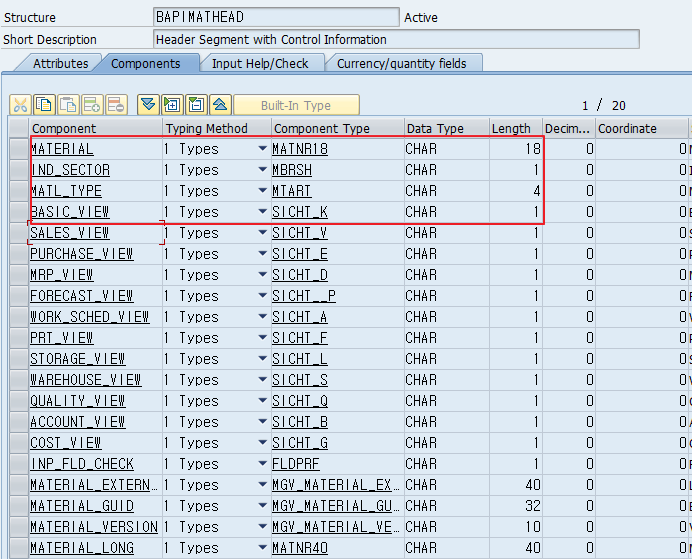692x559 pixels.
Task: Click the STORAGE_VIEW component link
Action: (x=78, y=359)
